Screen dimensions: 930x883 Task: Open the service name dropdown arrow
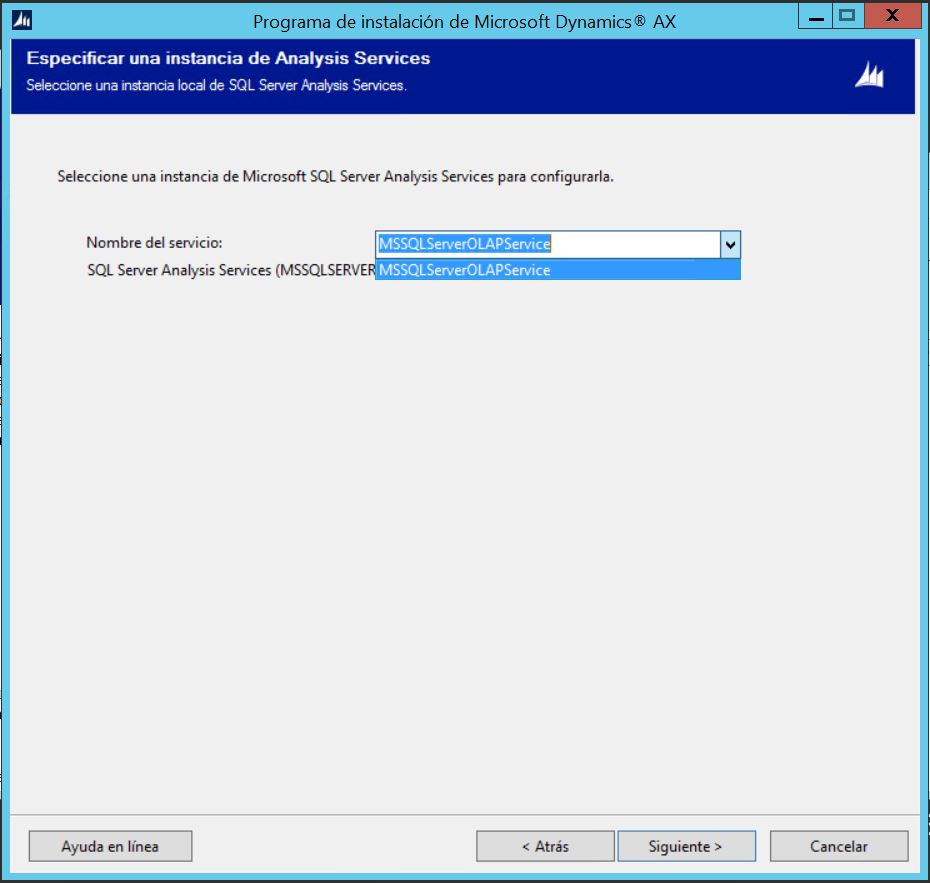pyautogui.click(x=730, y=244)
